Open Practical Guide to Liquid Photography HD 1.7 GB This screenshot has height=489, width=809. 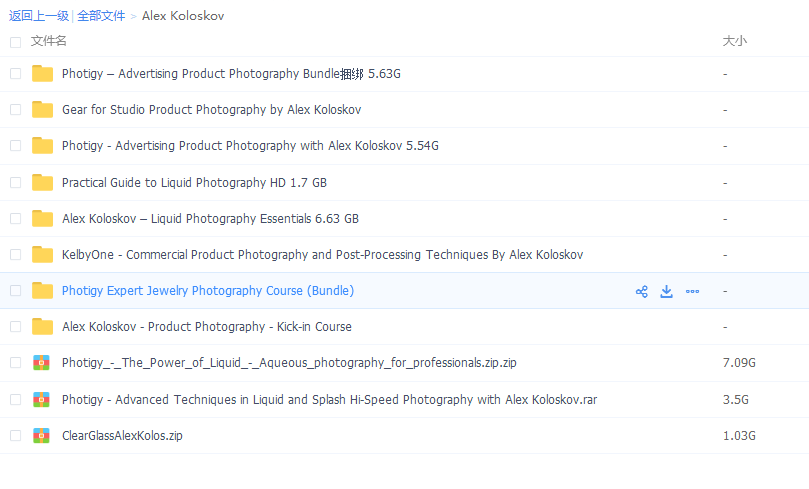coord(194,183)
